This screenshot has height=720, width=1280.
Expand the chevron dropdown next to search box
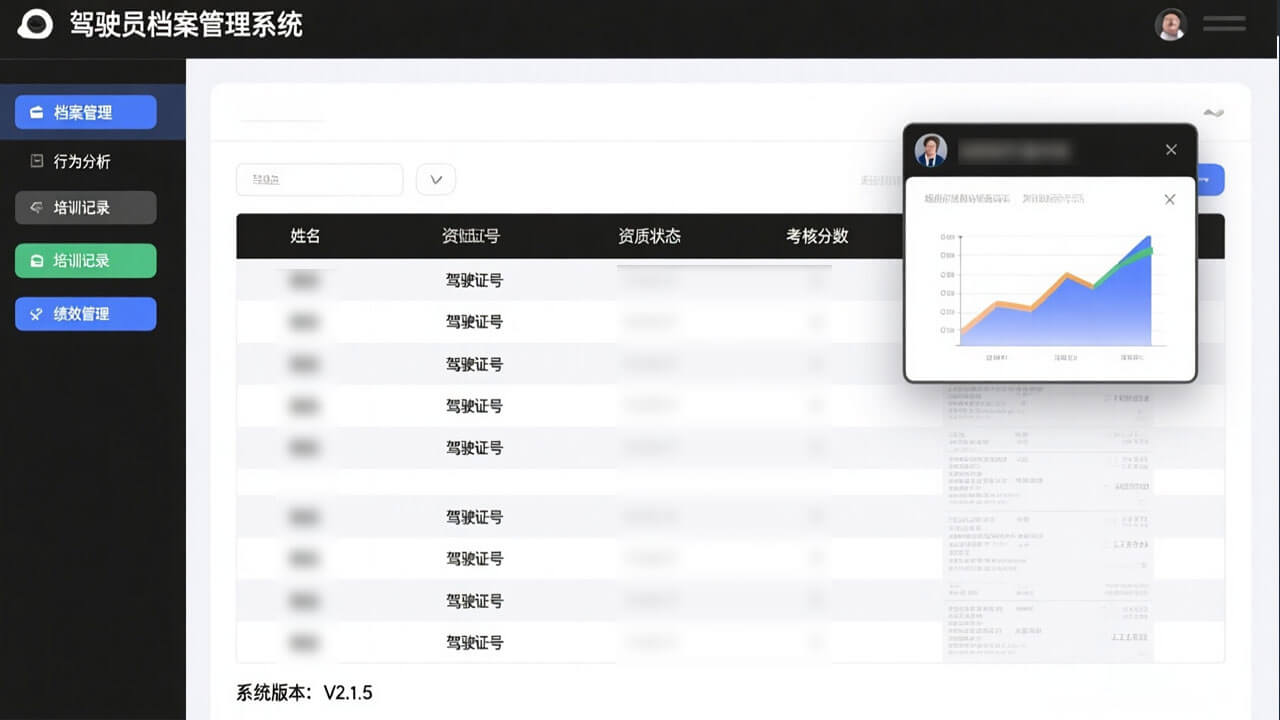pyautogui.click(x=436, y=180)
